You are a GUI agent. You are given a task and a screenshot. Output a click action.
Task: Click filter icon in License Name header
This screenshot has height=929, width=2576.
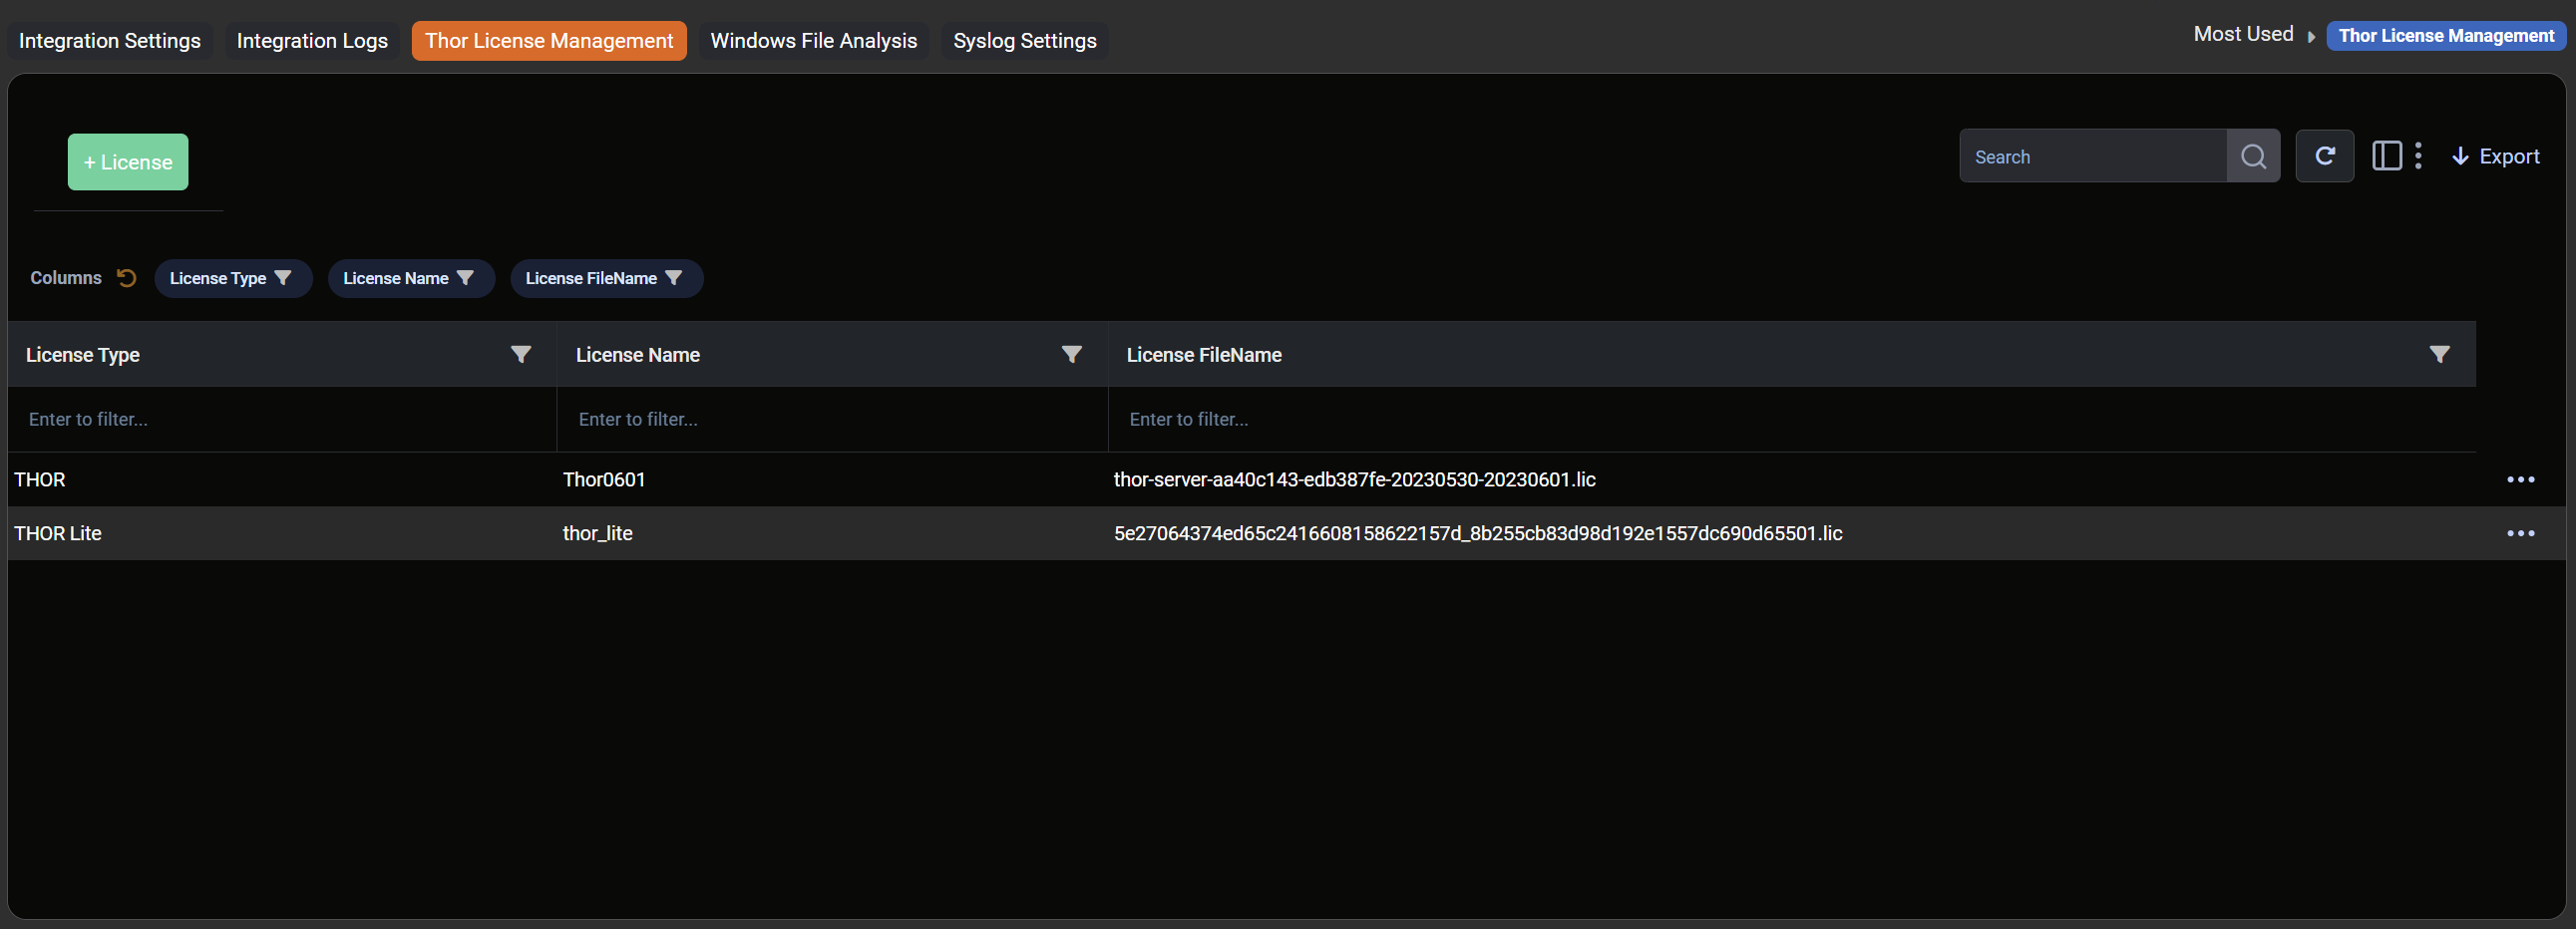click(x=1071, y=354)
